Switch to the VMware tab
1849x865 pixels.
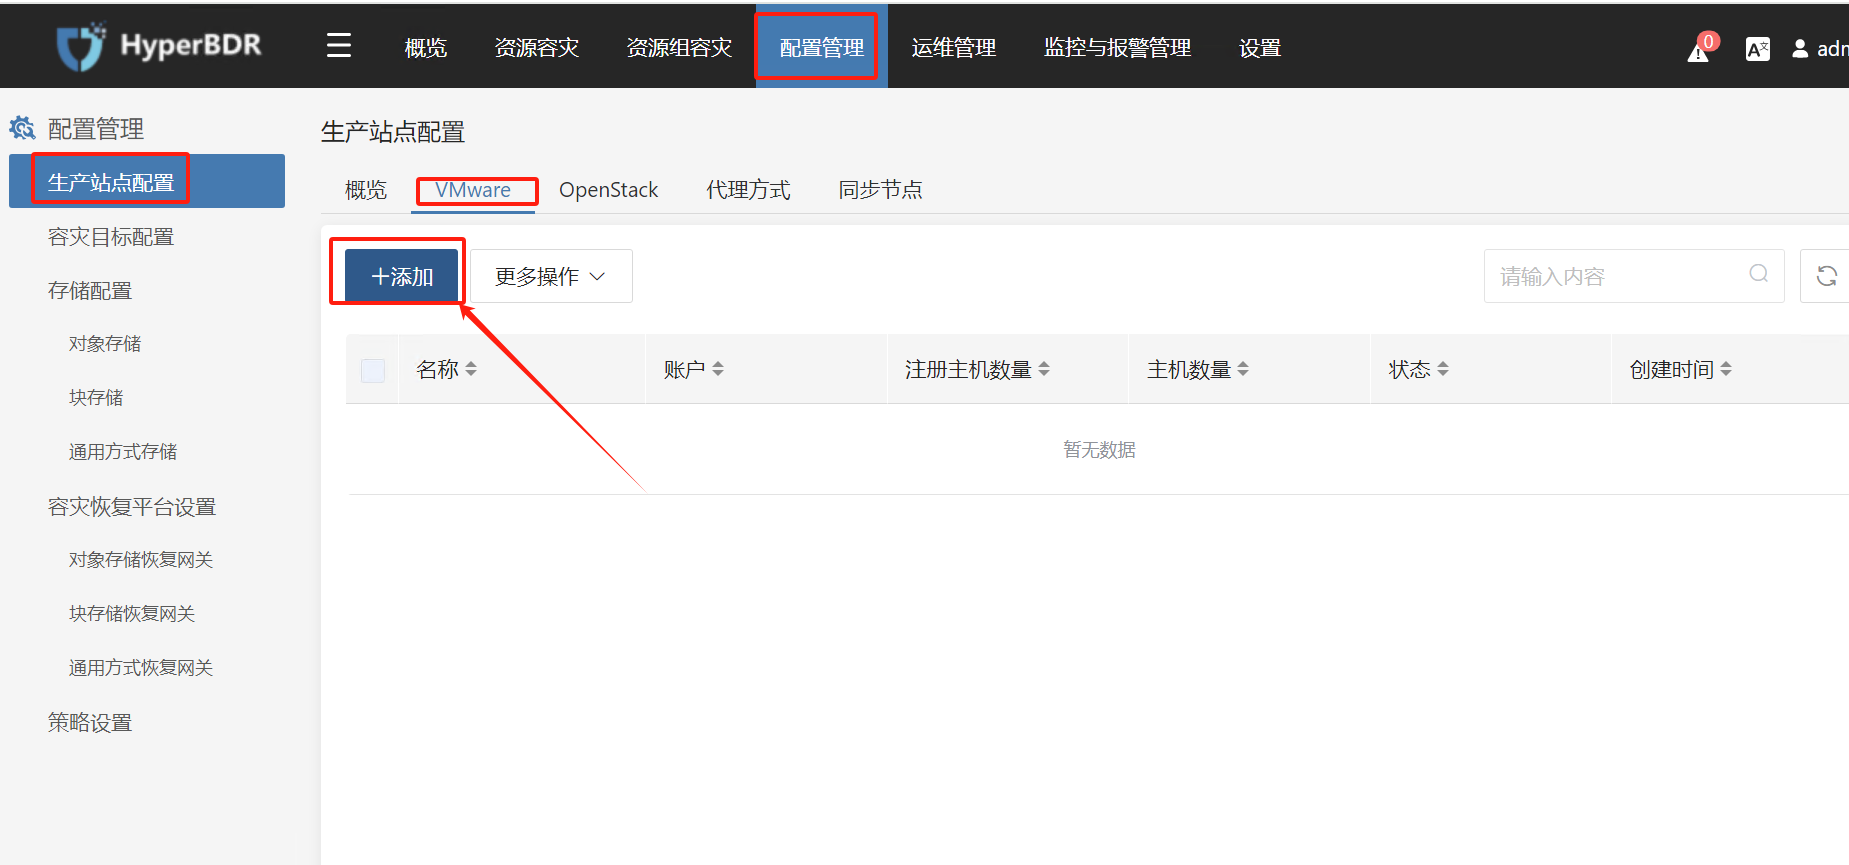point(473,190)
